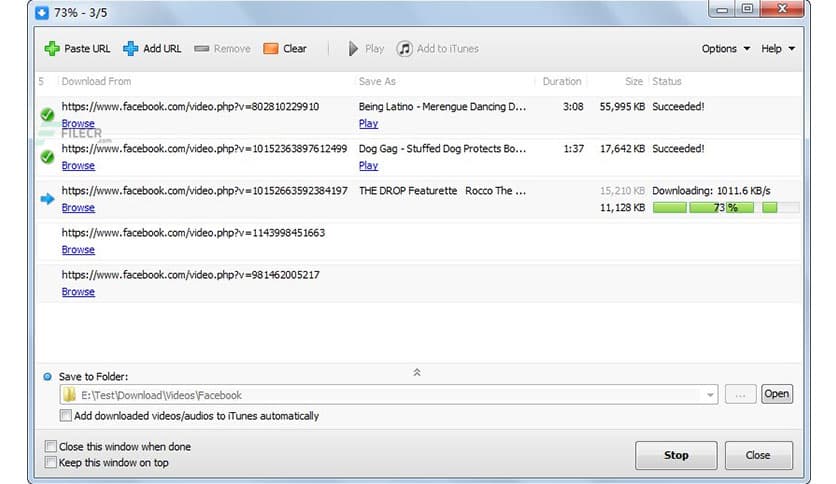Image resolution: width=836 pixels, height=484 pixels.
Task: Click the 73% download progress bar
Action: pyautogui.click(x=726, y=207)
